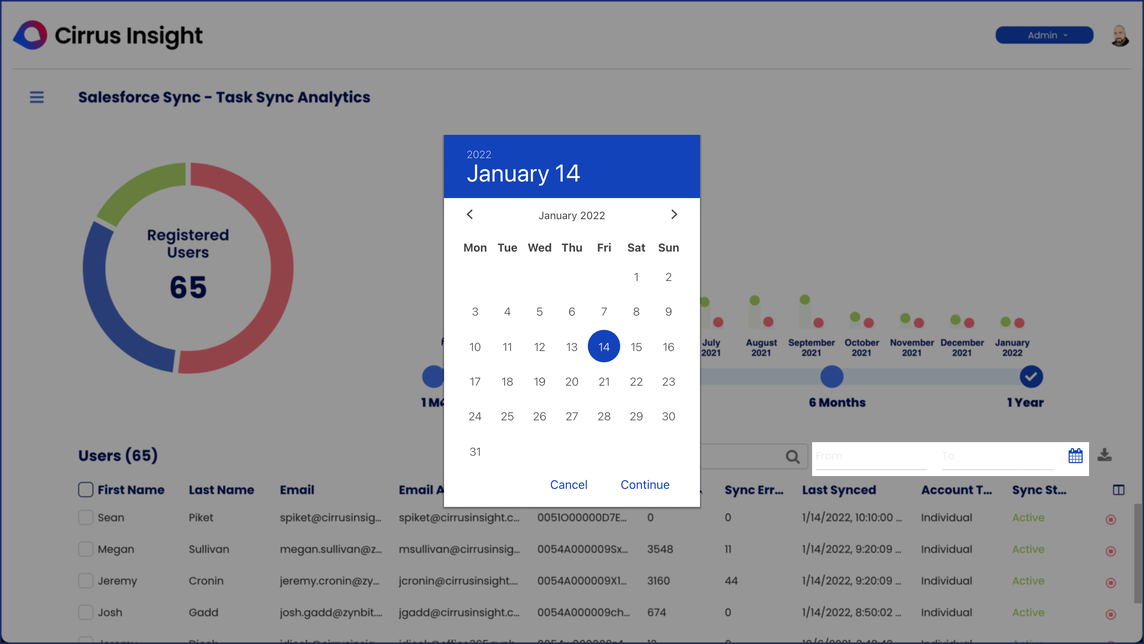Click the Active status for Jeremy Cronin
This screenshot has width=1144, height=644.
1028,581
